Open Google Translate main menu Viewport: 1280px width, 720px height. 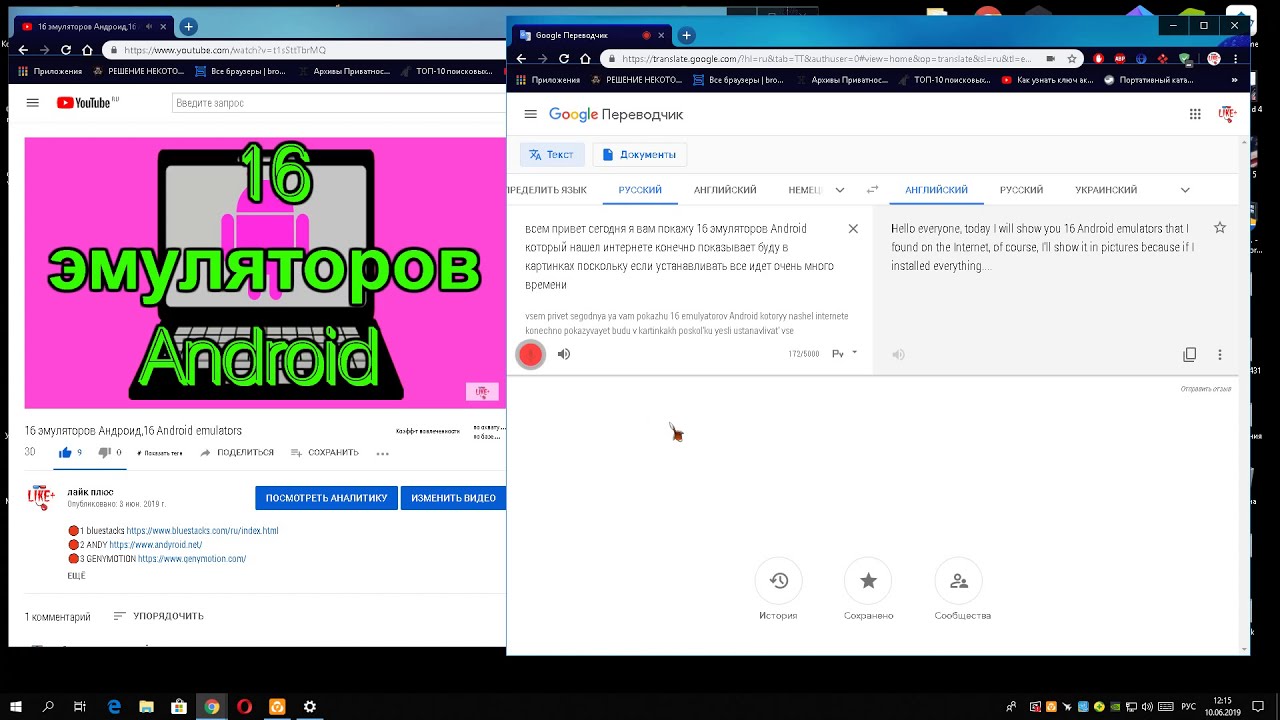(530, 115)
